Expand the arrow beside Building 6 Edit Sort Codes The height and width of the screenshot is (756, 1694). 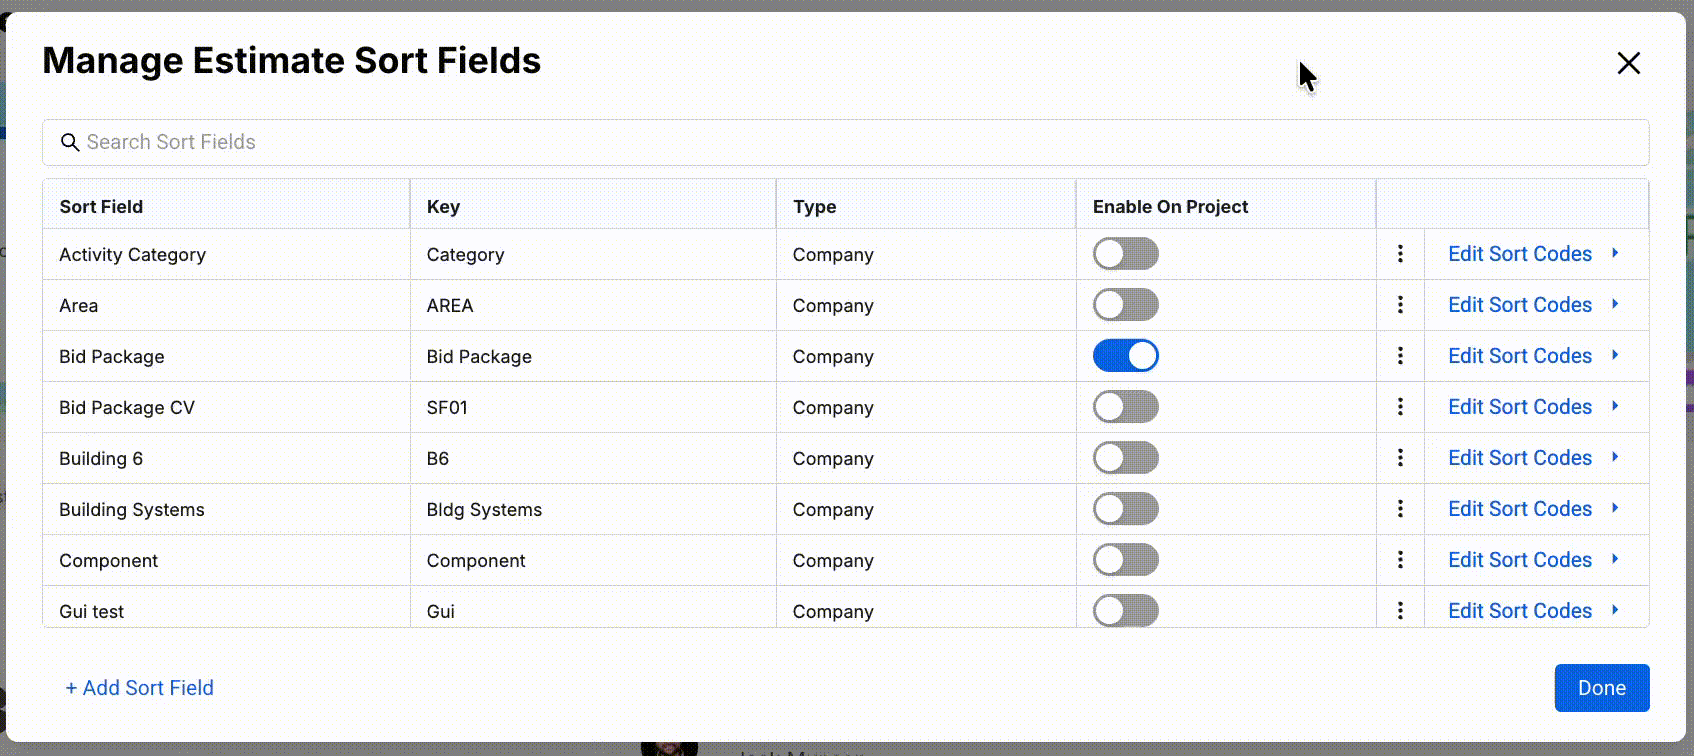(x=1615, y=457)
